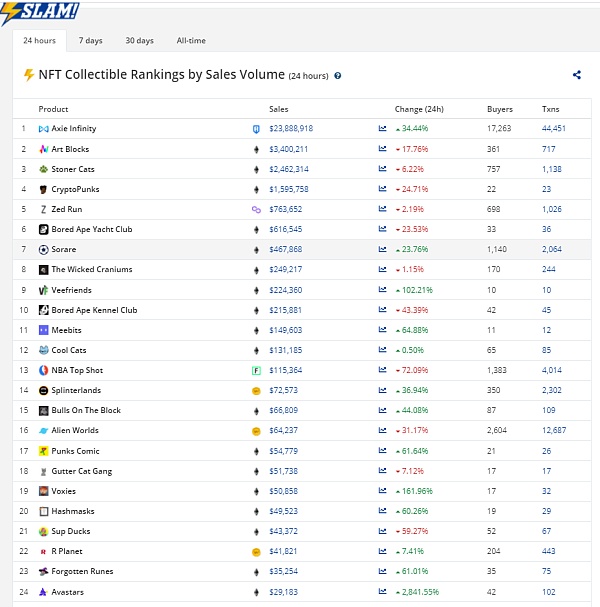
Task: Click the Sales column header
Action: click(x=279, y=109)
